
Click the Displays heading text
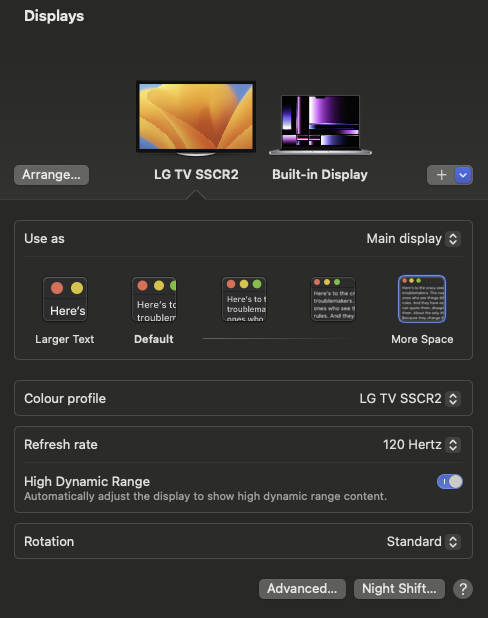pyautogui.click(x=54, y=16)
